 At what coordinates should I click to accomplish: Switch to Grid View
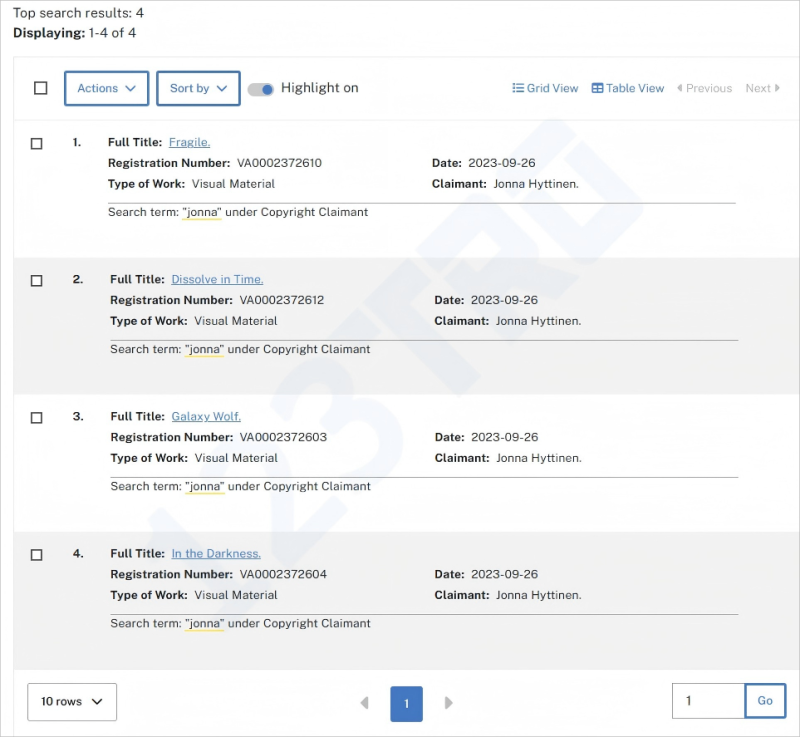click(545, 88)
